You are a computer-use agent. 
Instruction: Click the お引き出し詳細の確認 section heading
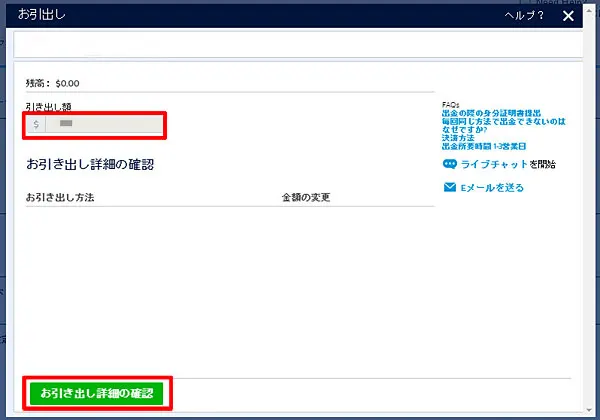point(90,163)
